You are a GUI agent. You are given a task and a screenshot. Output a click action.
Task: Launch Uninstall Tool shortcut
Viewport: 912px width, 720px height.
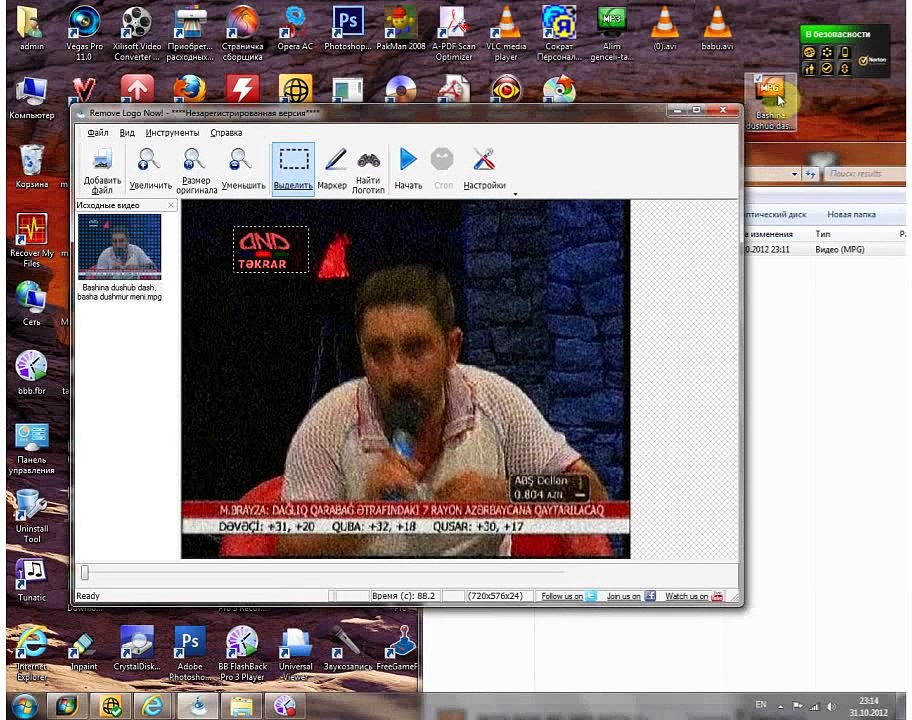pos(31,516)
